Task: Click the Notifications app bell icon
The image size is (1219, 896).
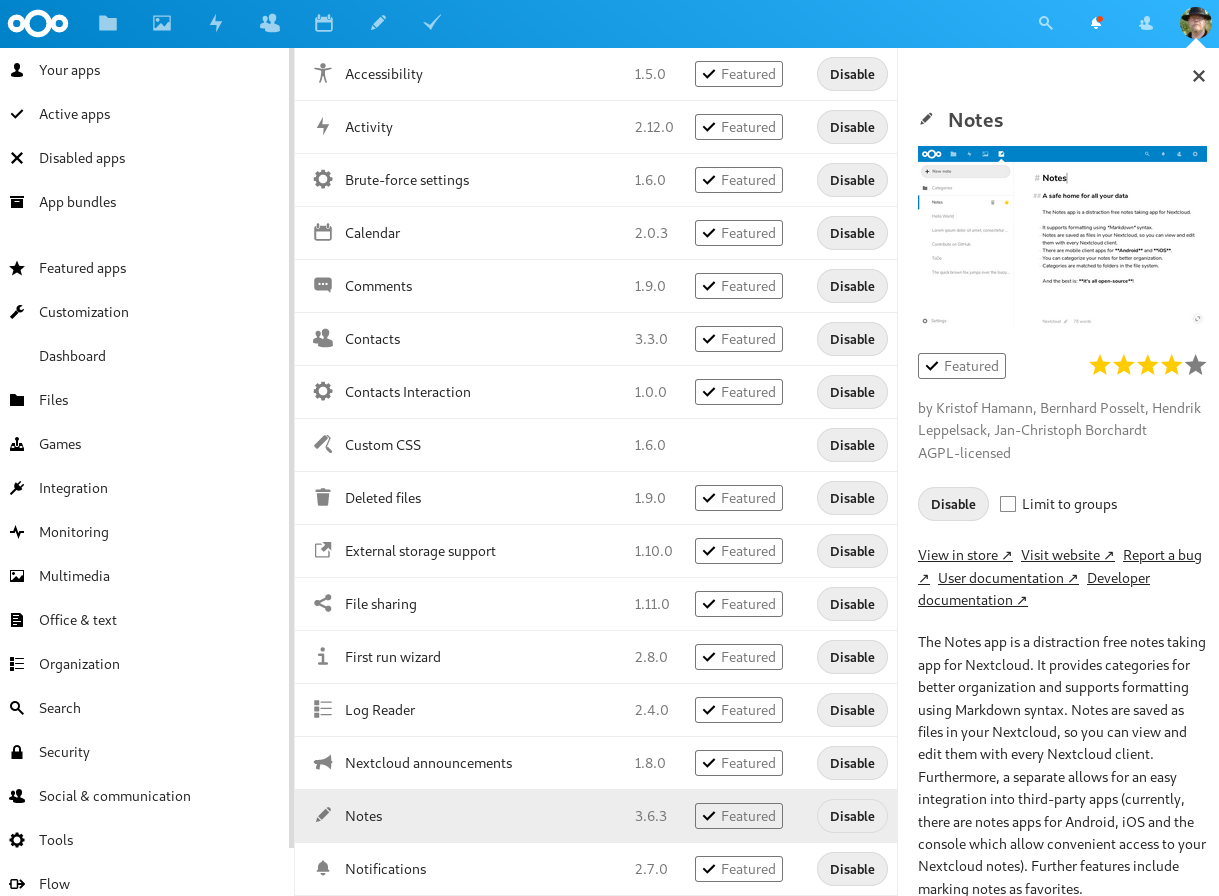Action: [323, 869]
